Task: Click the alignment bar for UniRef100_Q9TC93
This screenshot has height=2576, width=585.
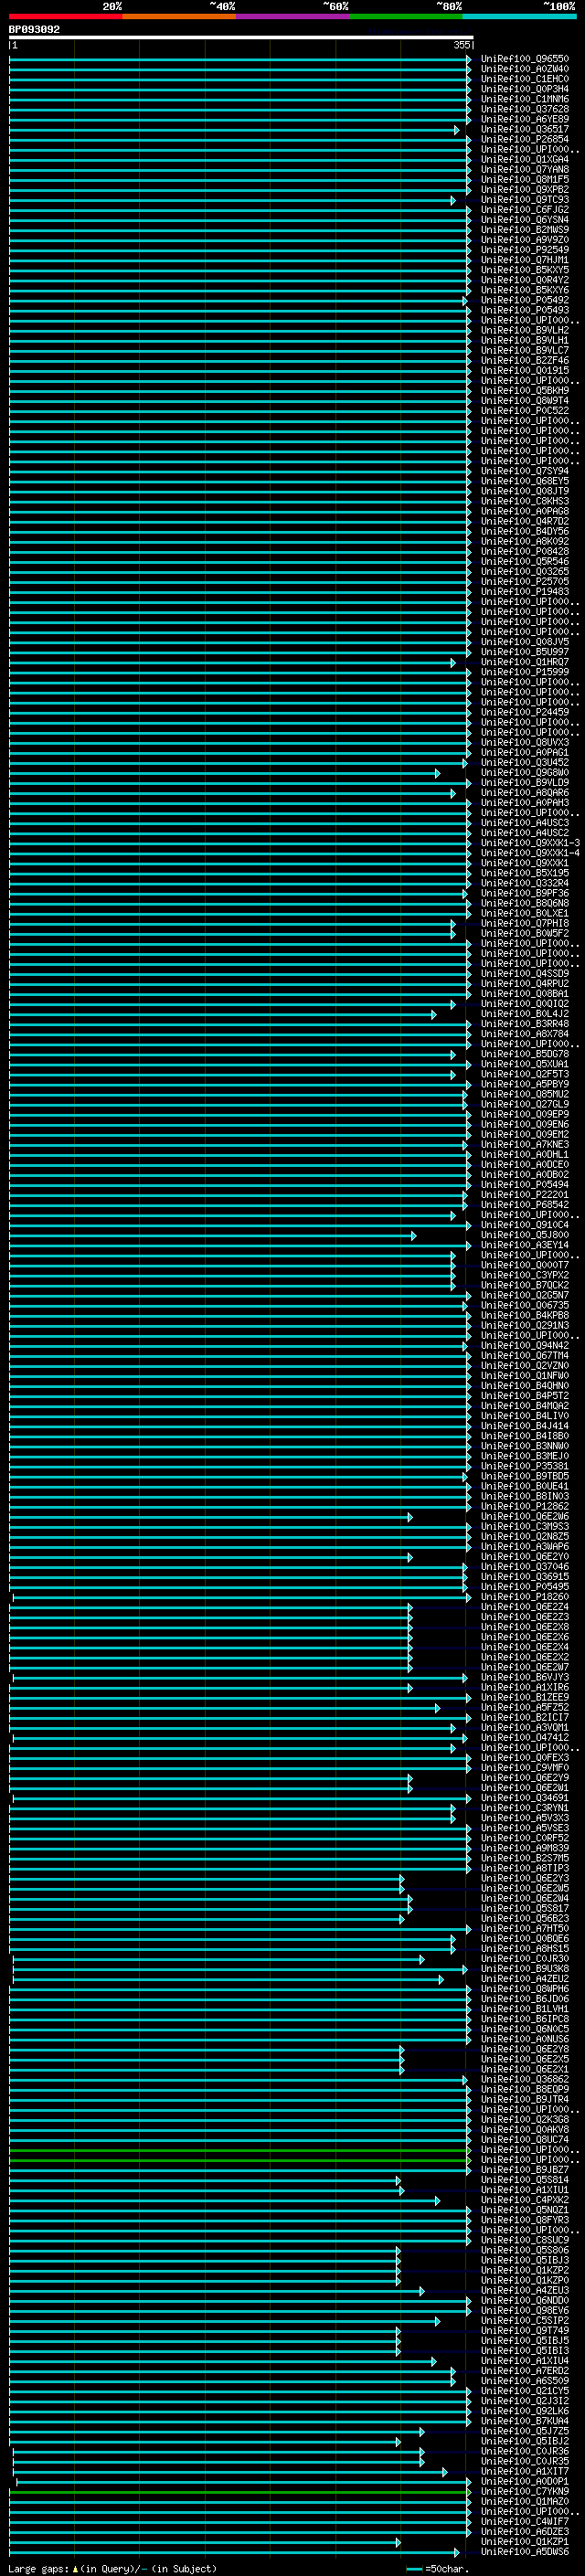Action: tap(232, 200)
